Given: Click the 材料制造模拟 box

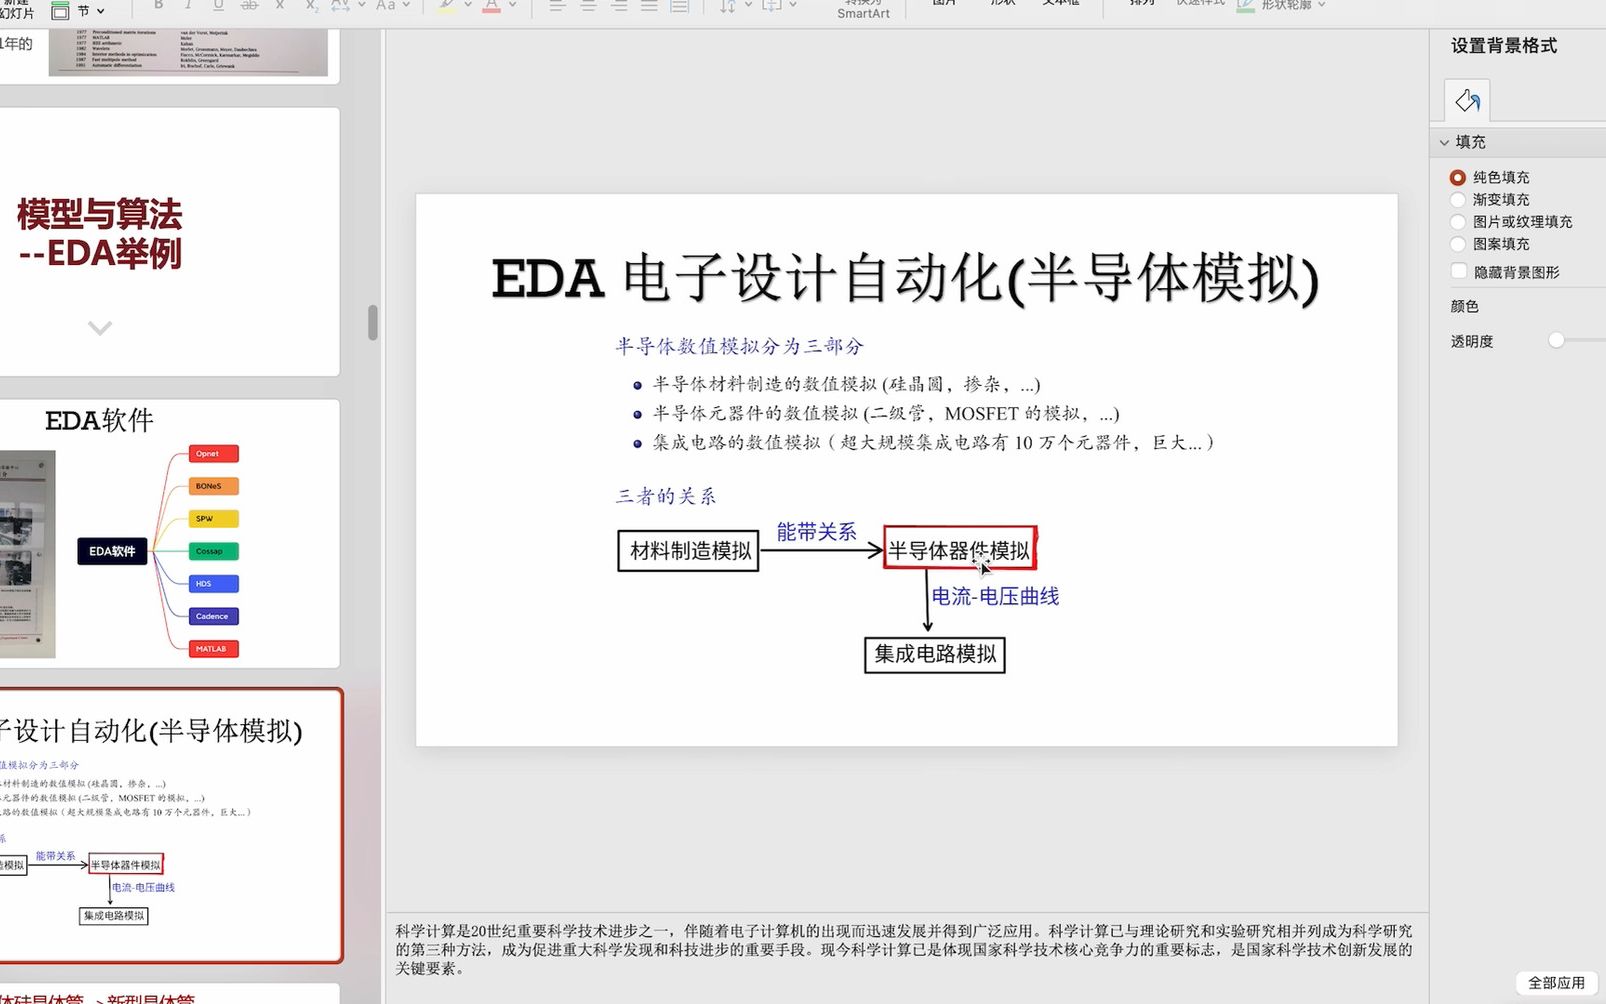Looking at the screenshot, I should (x=689, y=551).
